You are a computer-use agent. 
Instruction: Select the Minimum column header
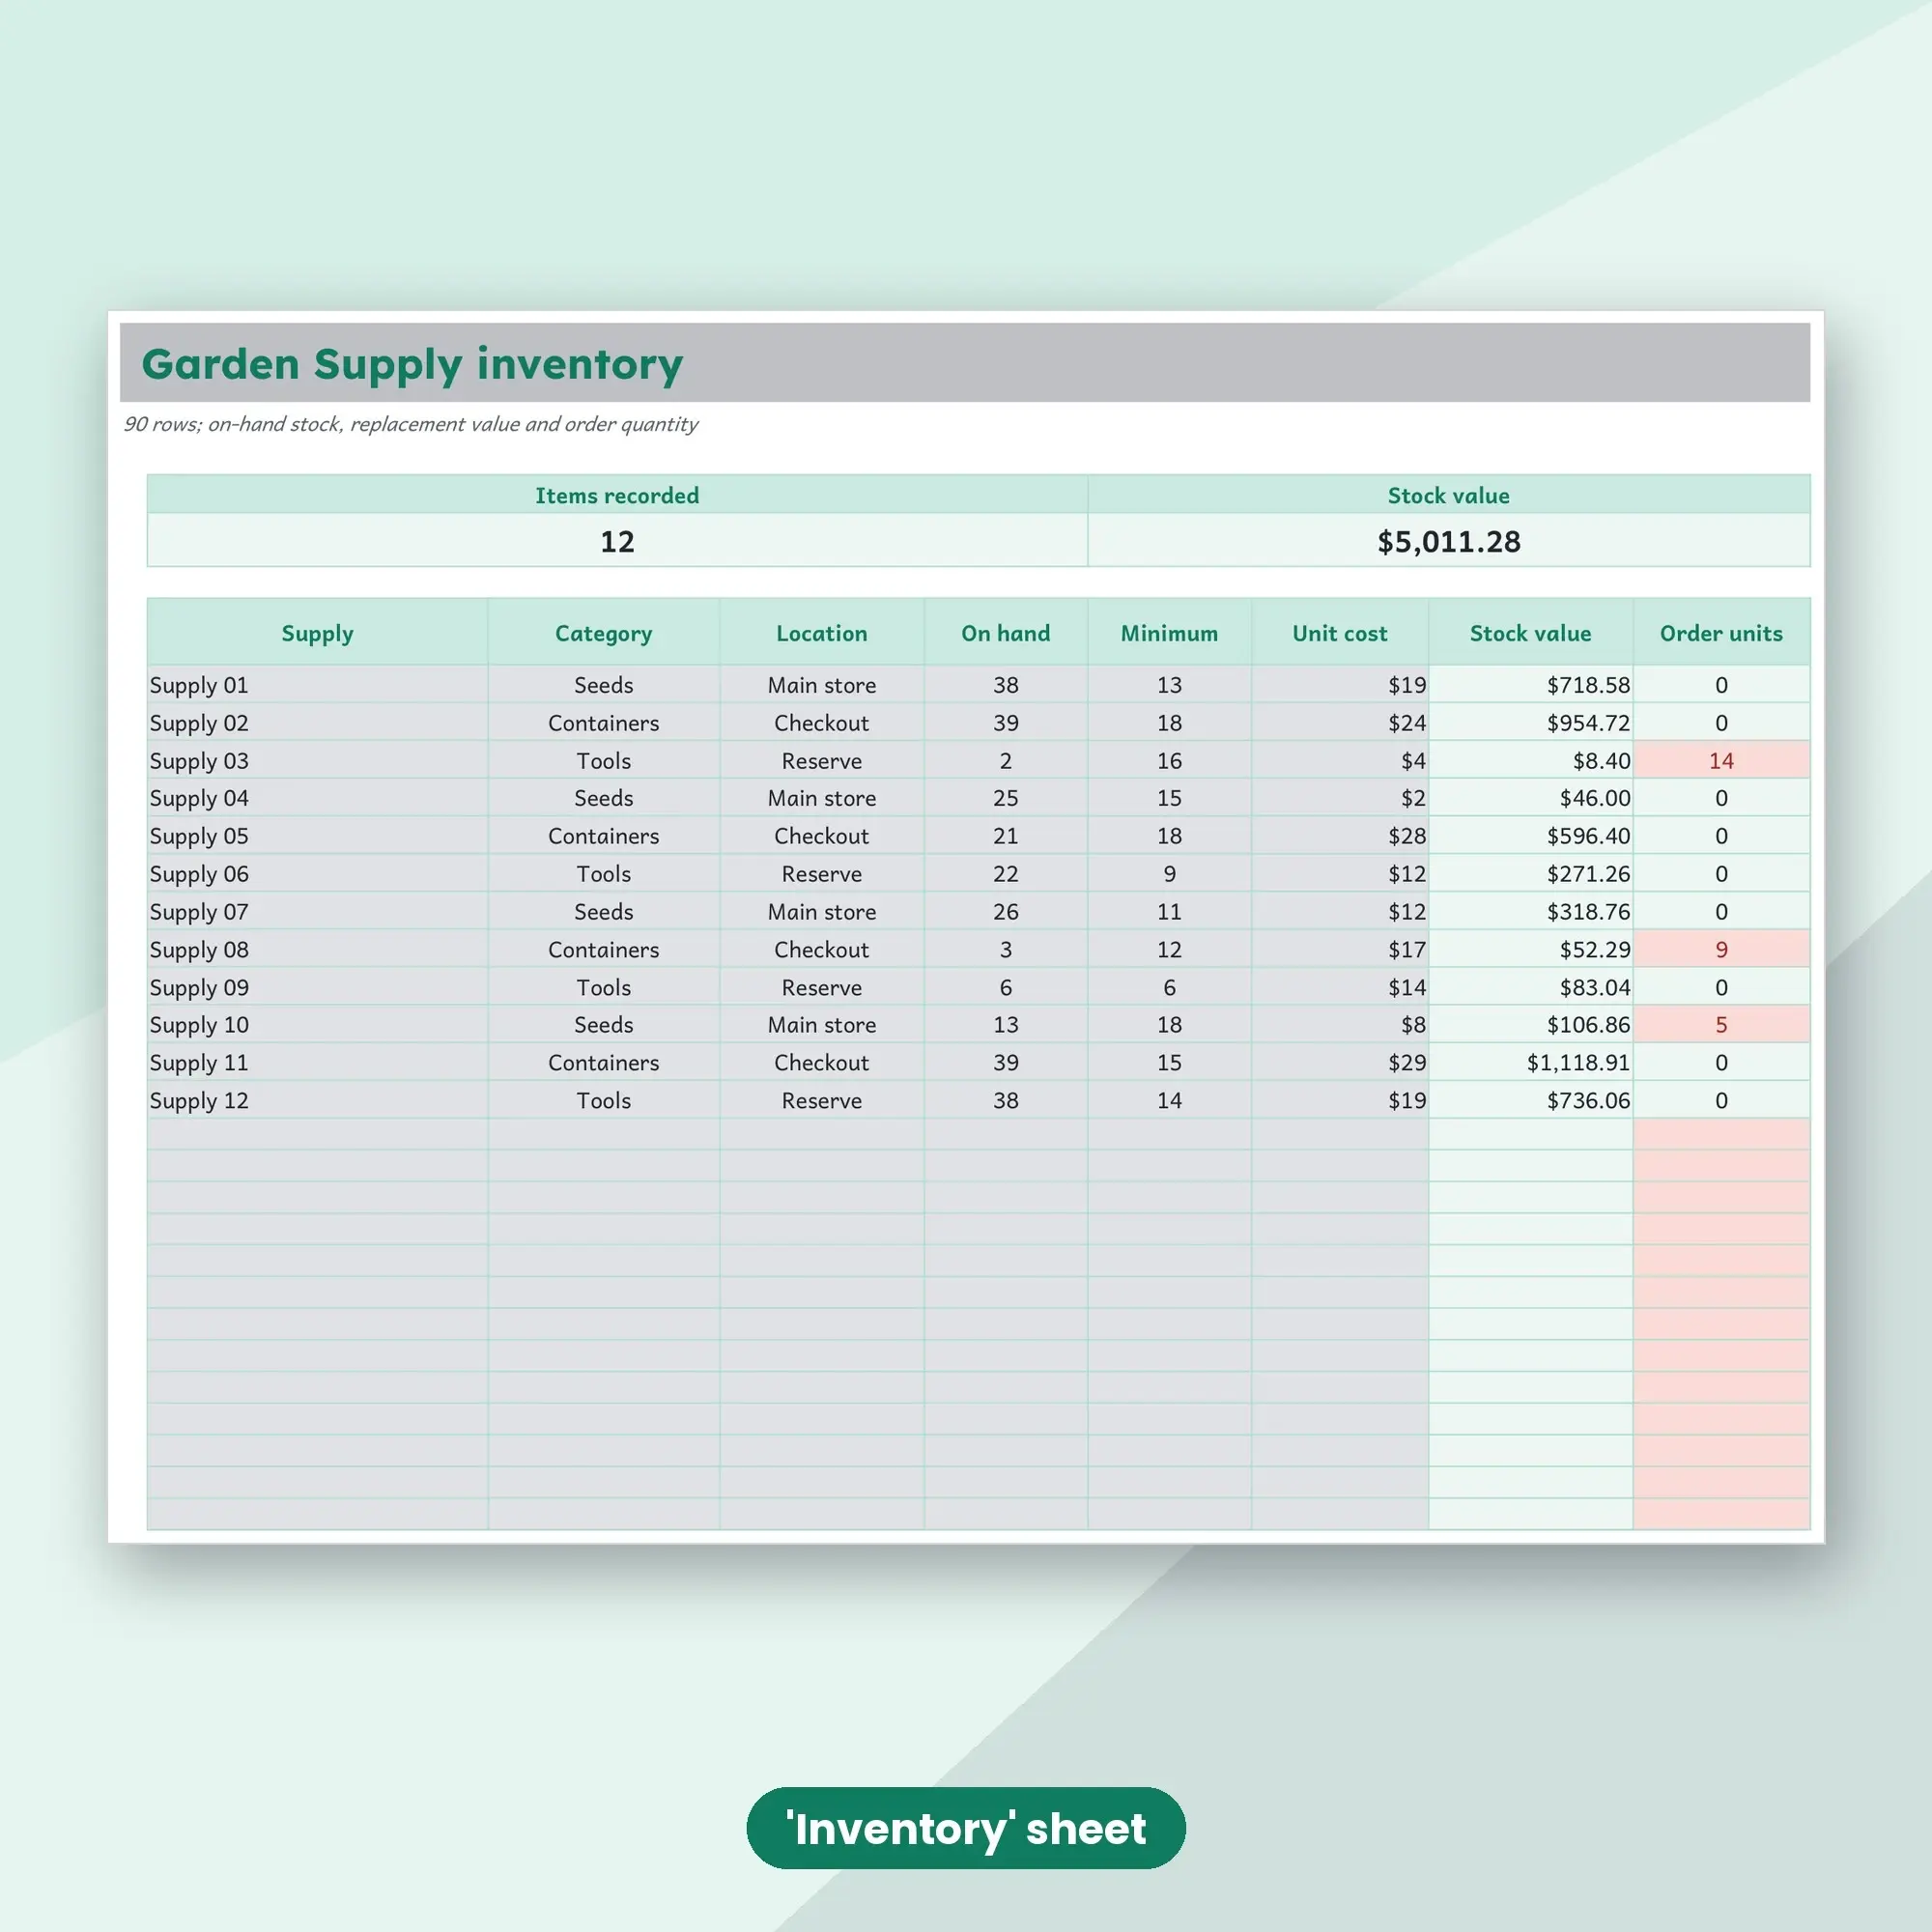1169,633
